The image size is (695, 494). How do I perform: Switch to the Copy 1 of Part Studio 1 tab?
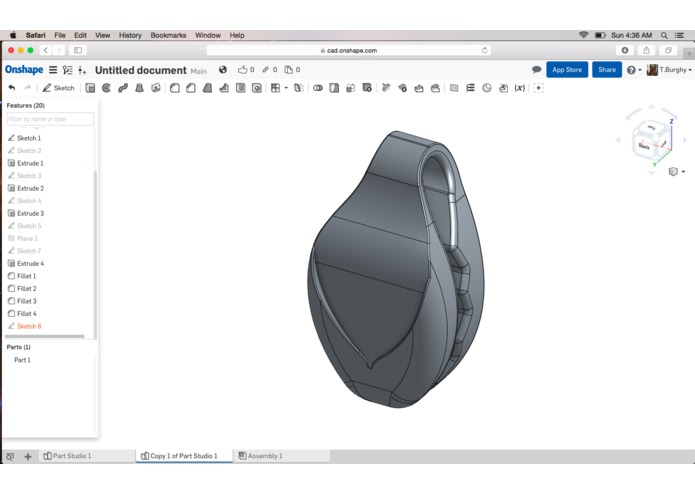[x=184, y=456]
